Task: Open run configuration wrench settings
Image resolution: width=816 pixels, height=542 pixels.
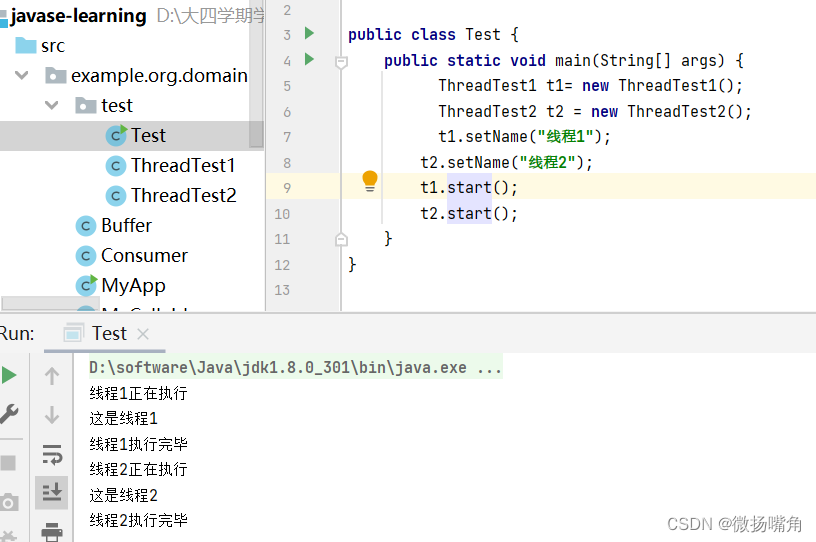Action: (9, 414)
